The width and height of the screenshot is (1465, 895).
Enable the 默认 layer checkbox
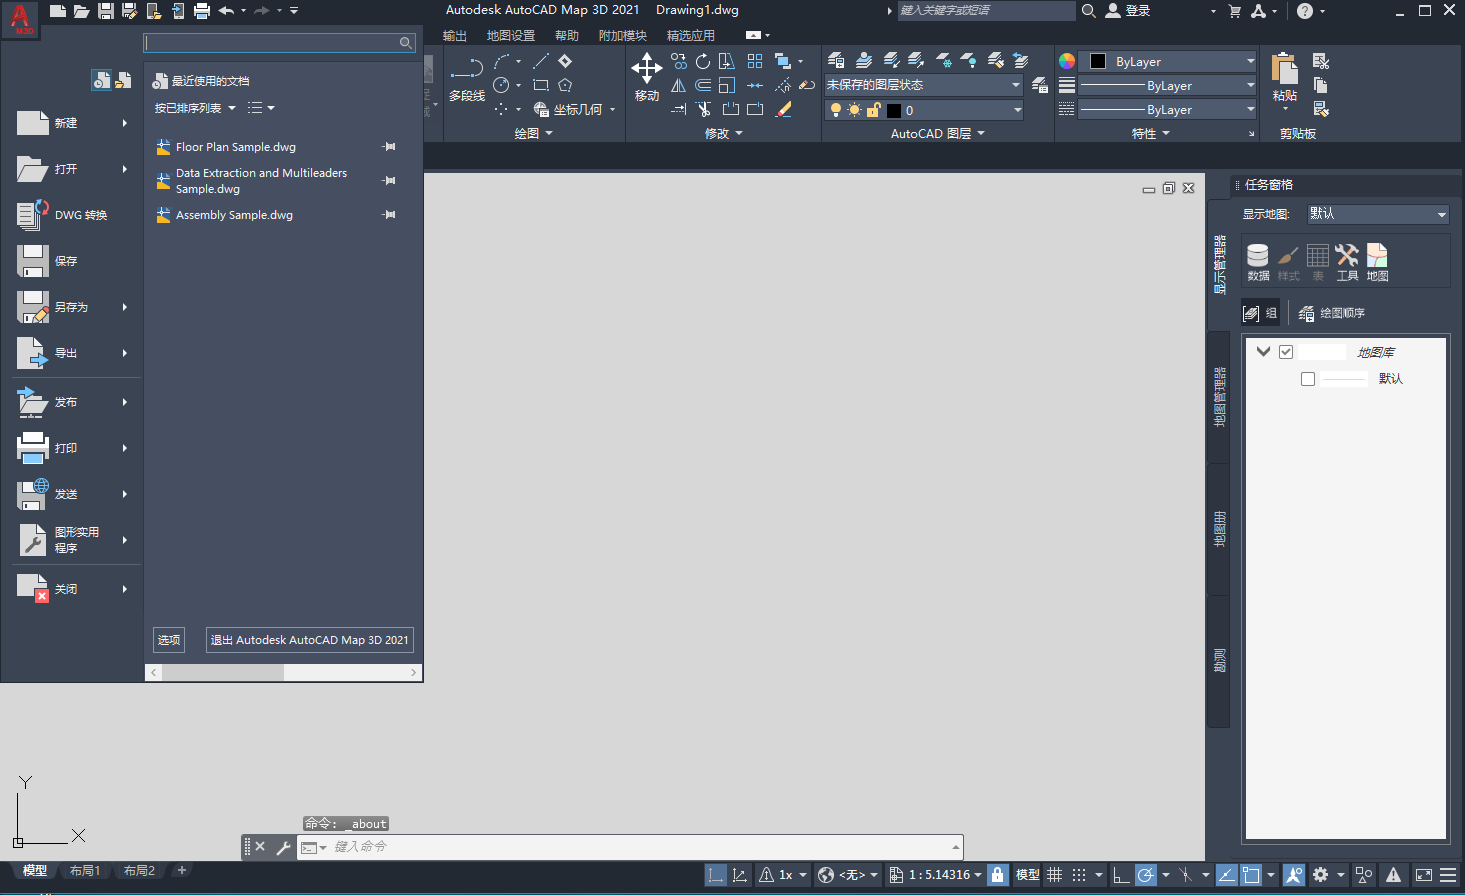(x=1308, y=379)
